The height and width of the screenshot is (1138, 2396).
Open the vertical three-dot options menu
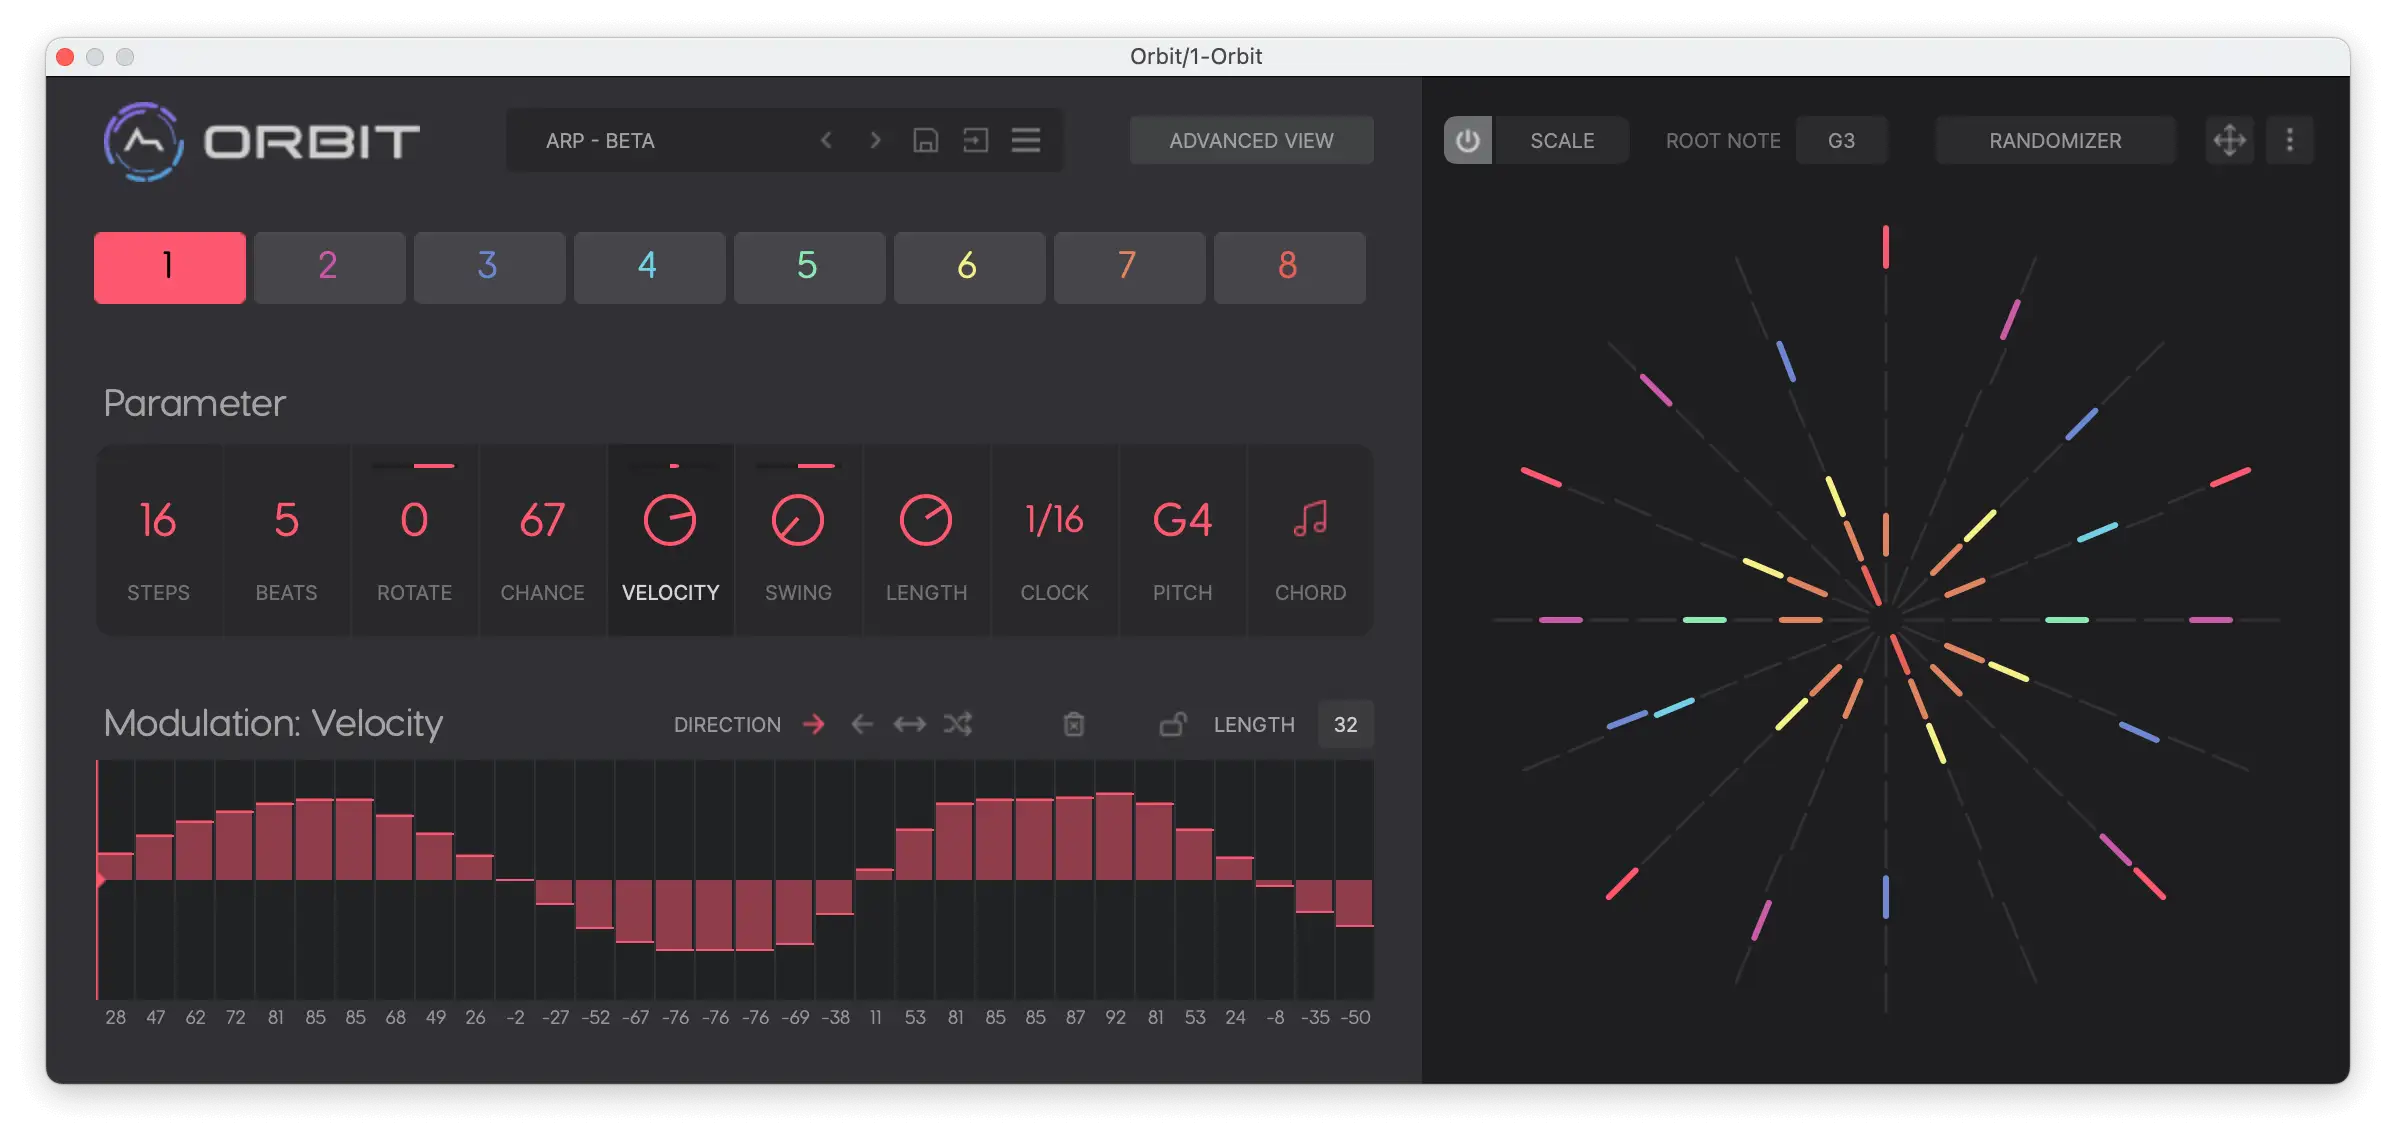click(x=2289, y=141)
